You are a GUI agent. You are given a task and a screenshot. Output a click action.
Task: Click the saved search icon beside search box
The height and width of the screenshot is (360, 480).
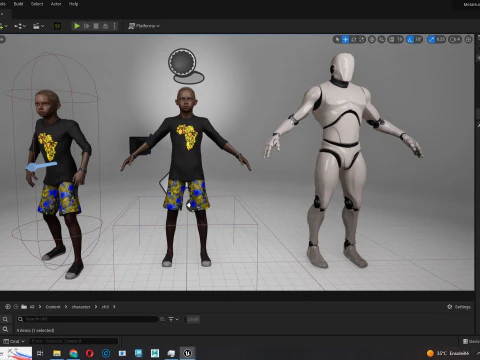(162, 319)
